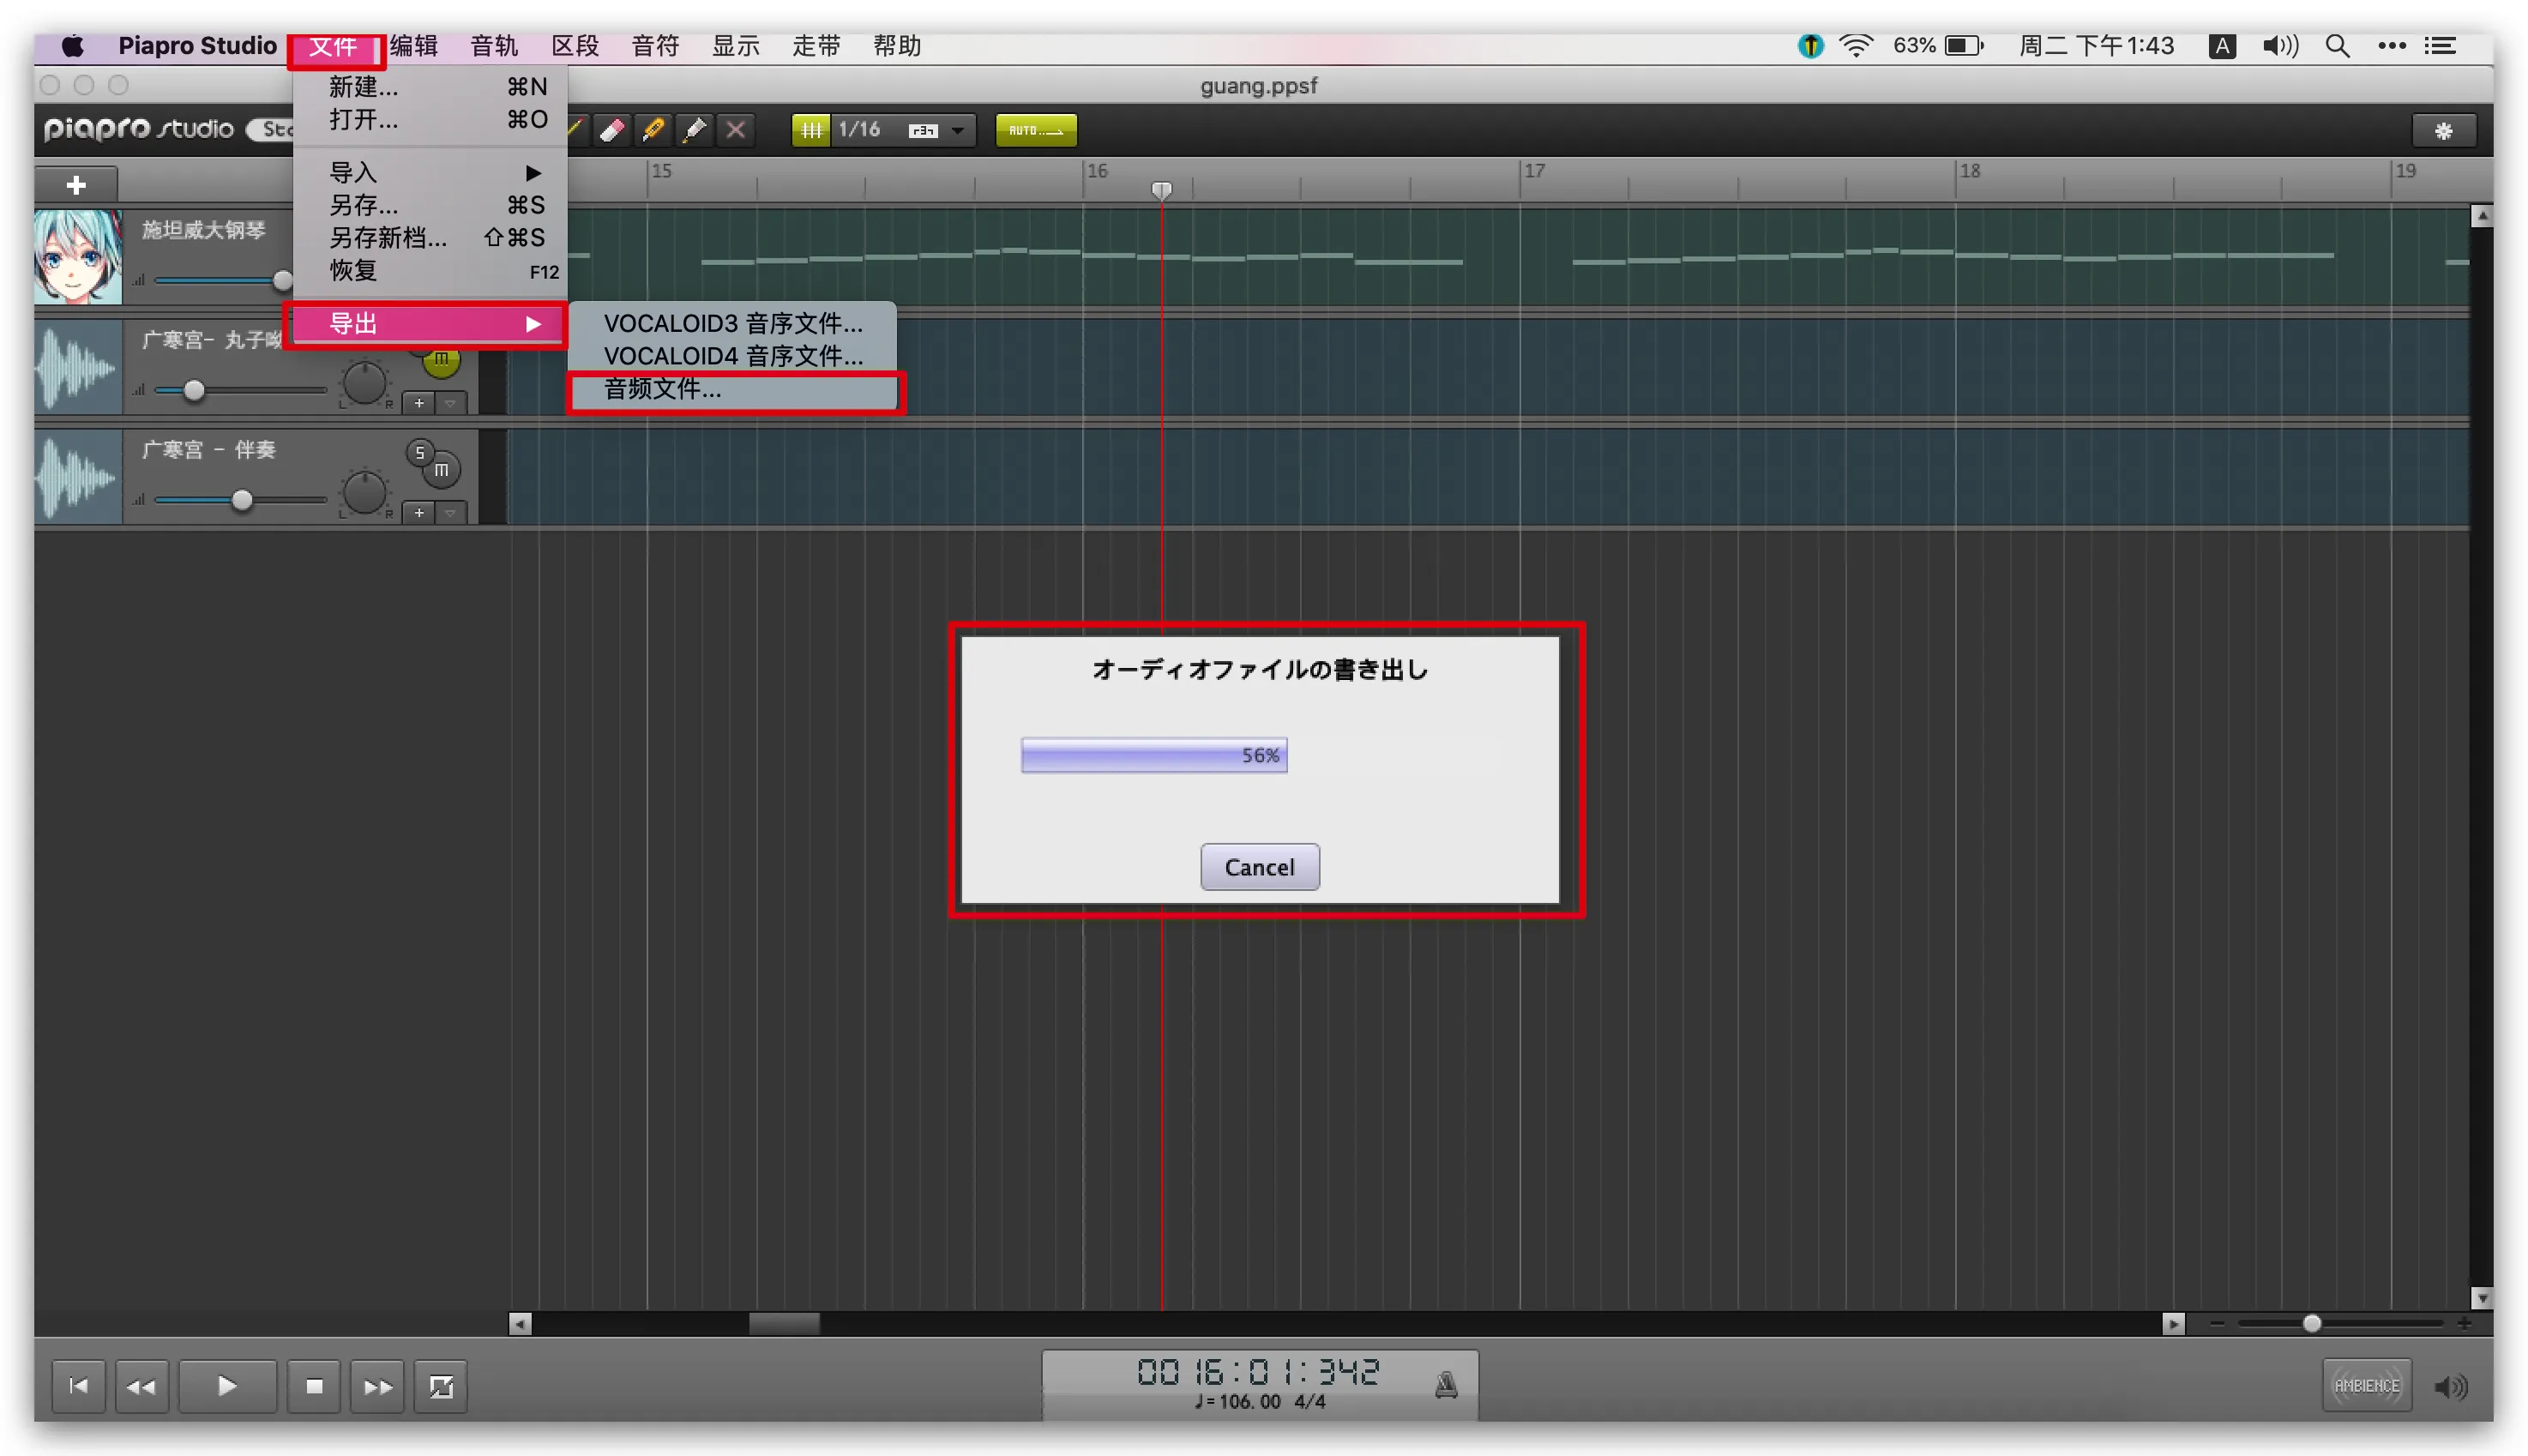The height and width of the screenshot is (1456, 2528).
Task: Adjust the 施坦威大钢琴 track volume slider
Action: coord(283,280)
